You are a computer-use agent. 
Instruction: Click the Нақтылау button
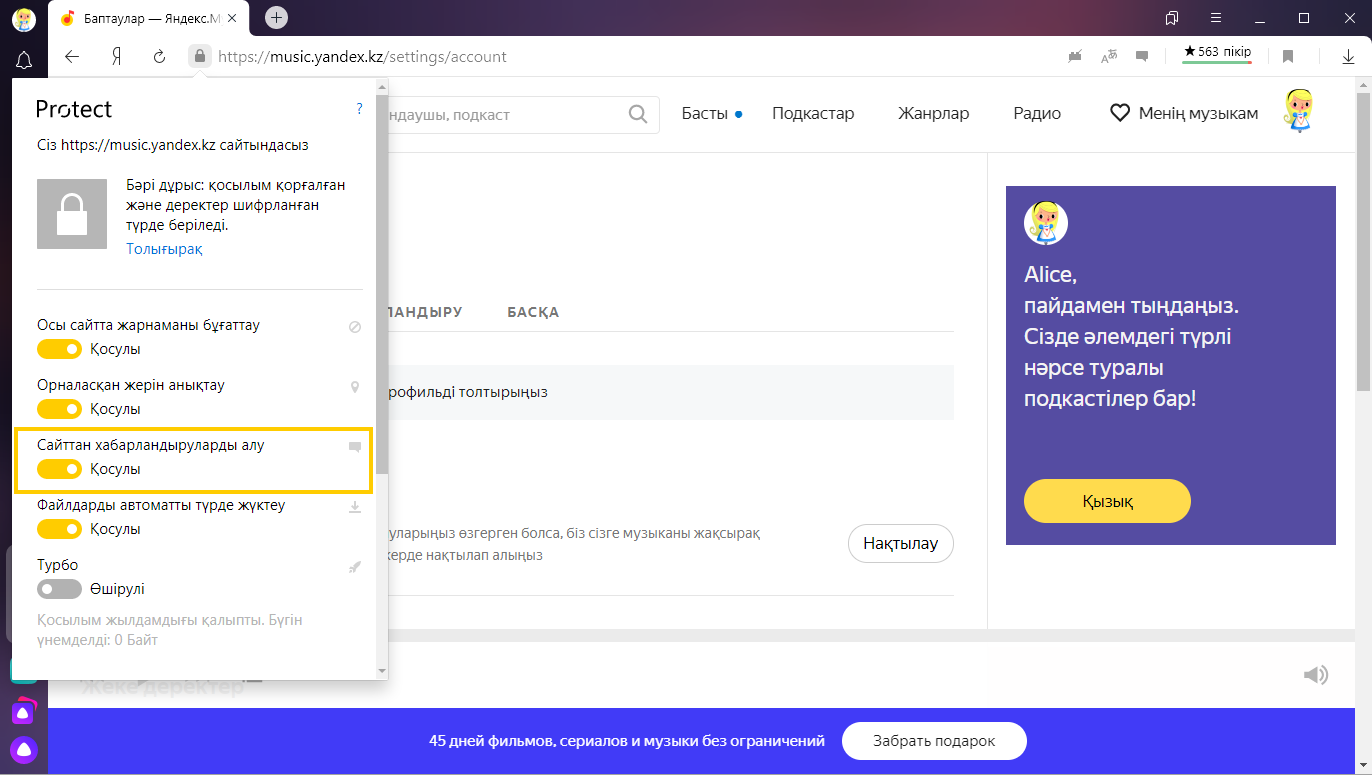click(900, 544)
